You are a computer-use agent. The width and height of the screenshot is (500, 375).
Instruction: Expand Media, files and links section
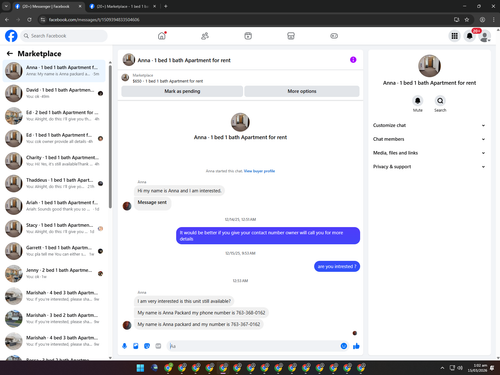429,153
